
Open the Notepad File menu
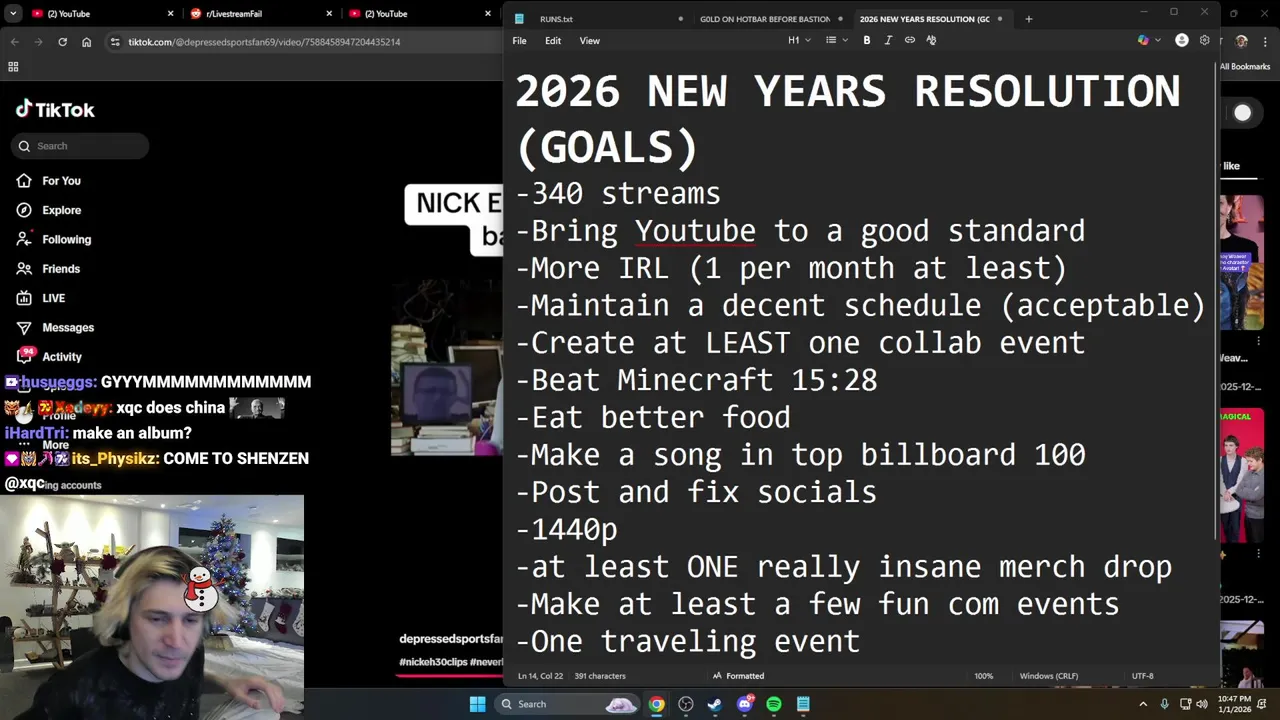click(x=519, y=41)
